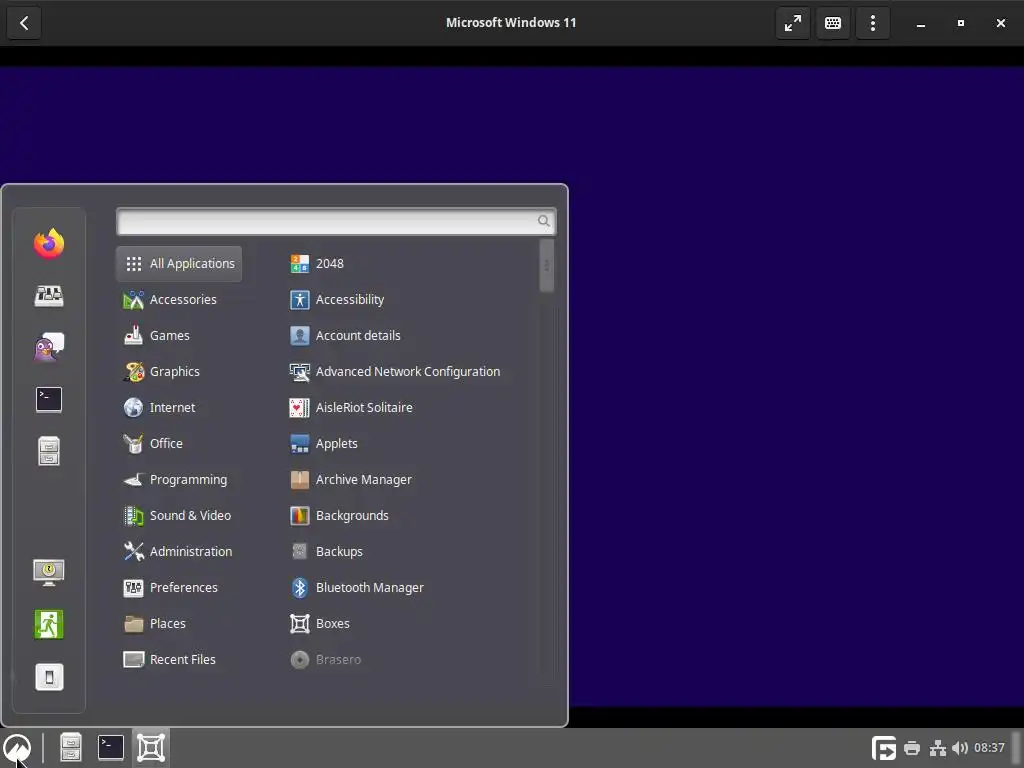Select the Boxes window in the panel
This screenshot has height=768, width=1024.
point(151,748)
